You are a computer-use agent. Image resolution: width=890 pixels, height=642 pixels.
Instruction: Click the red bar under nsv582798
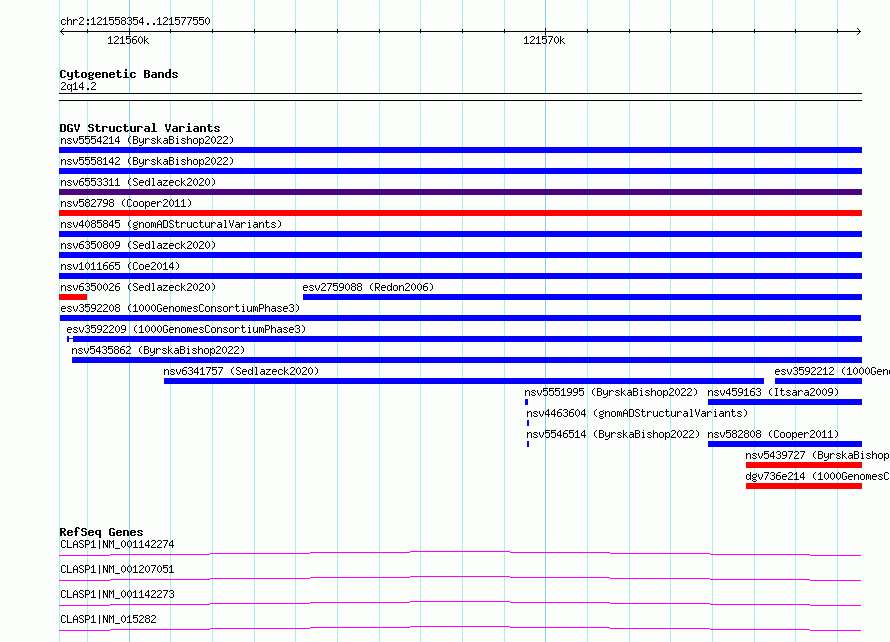point(460,213)
